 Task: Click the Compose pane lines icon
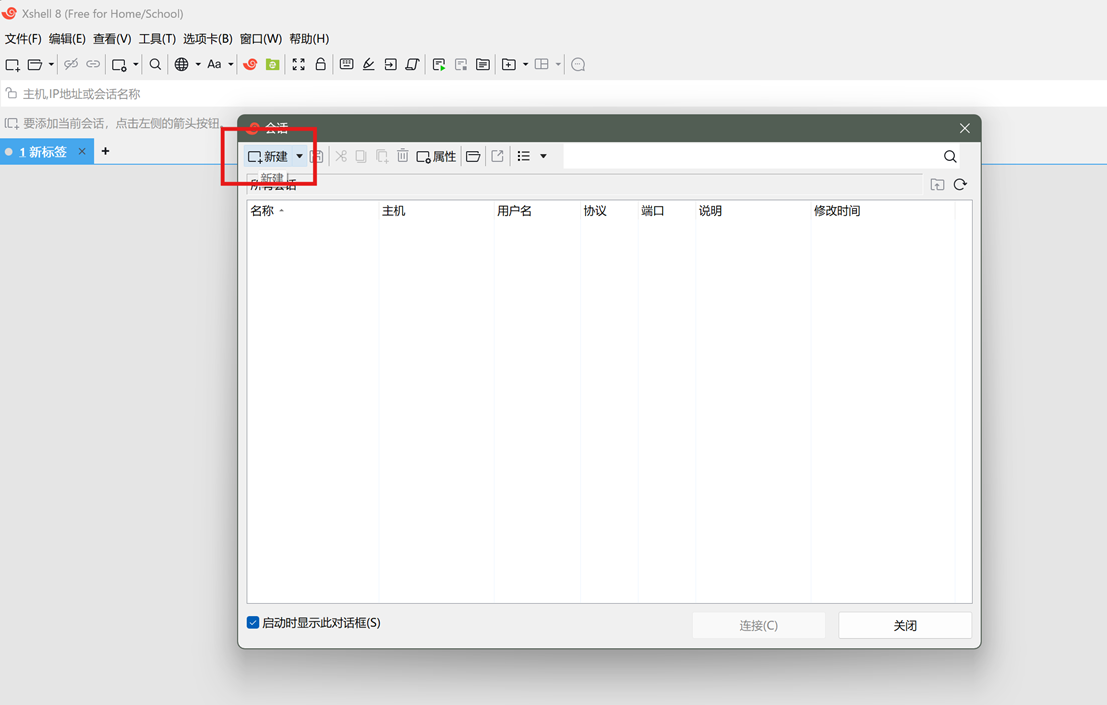(x=483, y=65)
